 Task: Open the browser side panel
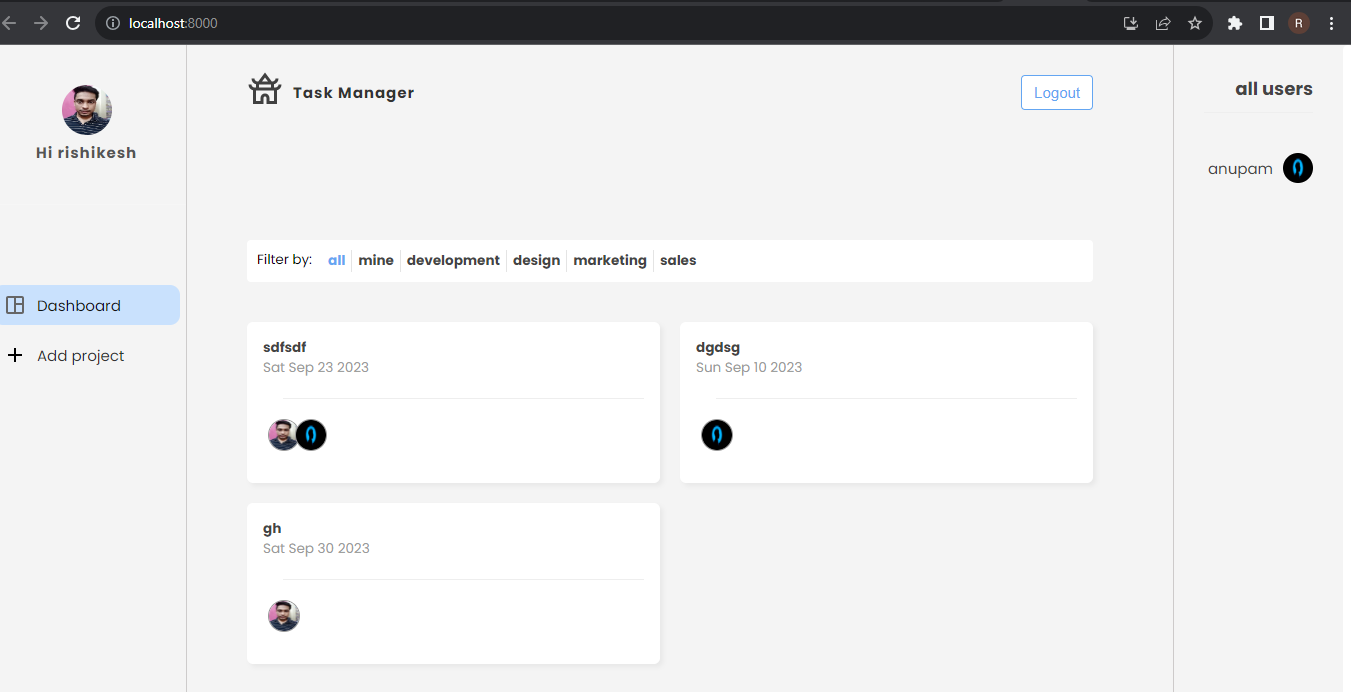[1266, 22]
